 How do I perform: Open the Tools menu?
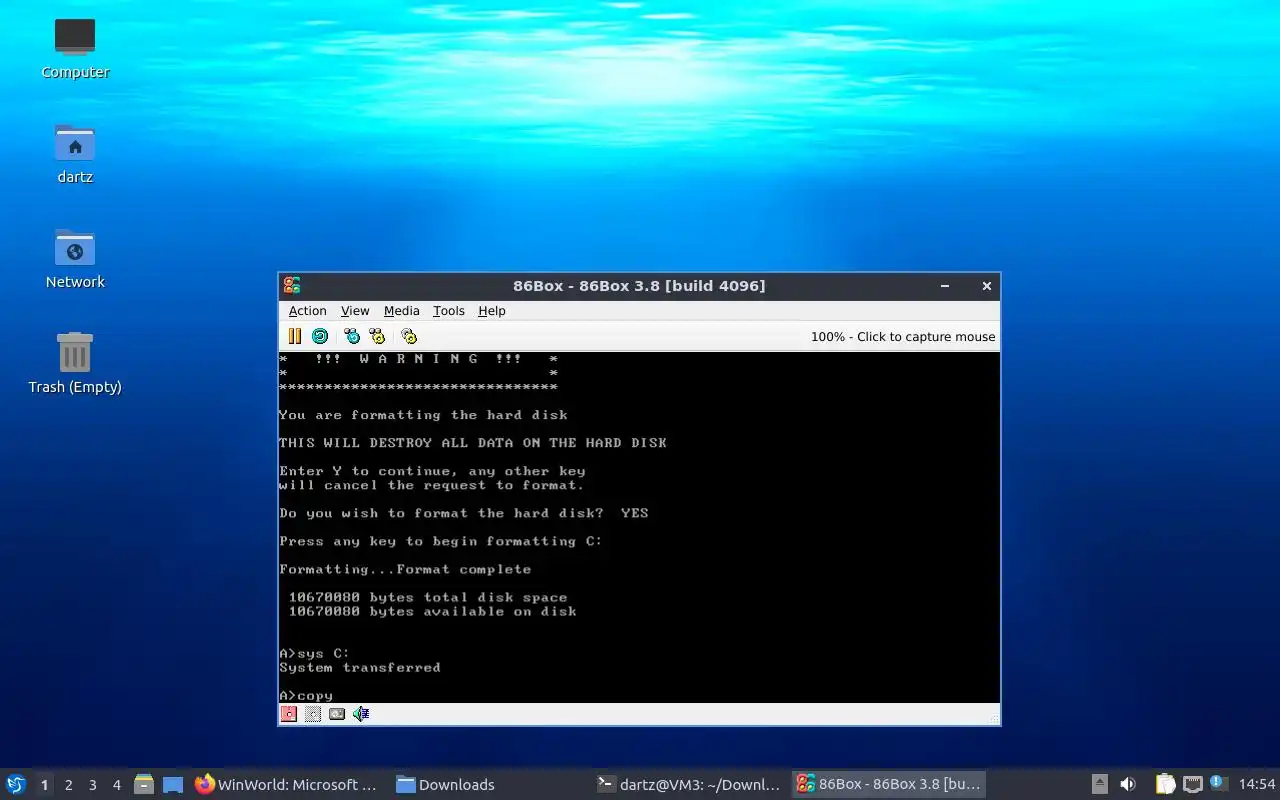[449, 311]
